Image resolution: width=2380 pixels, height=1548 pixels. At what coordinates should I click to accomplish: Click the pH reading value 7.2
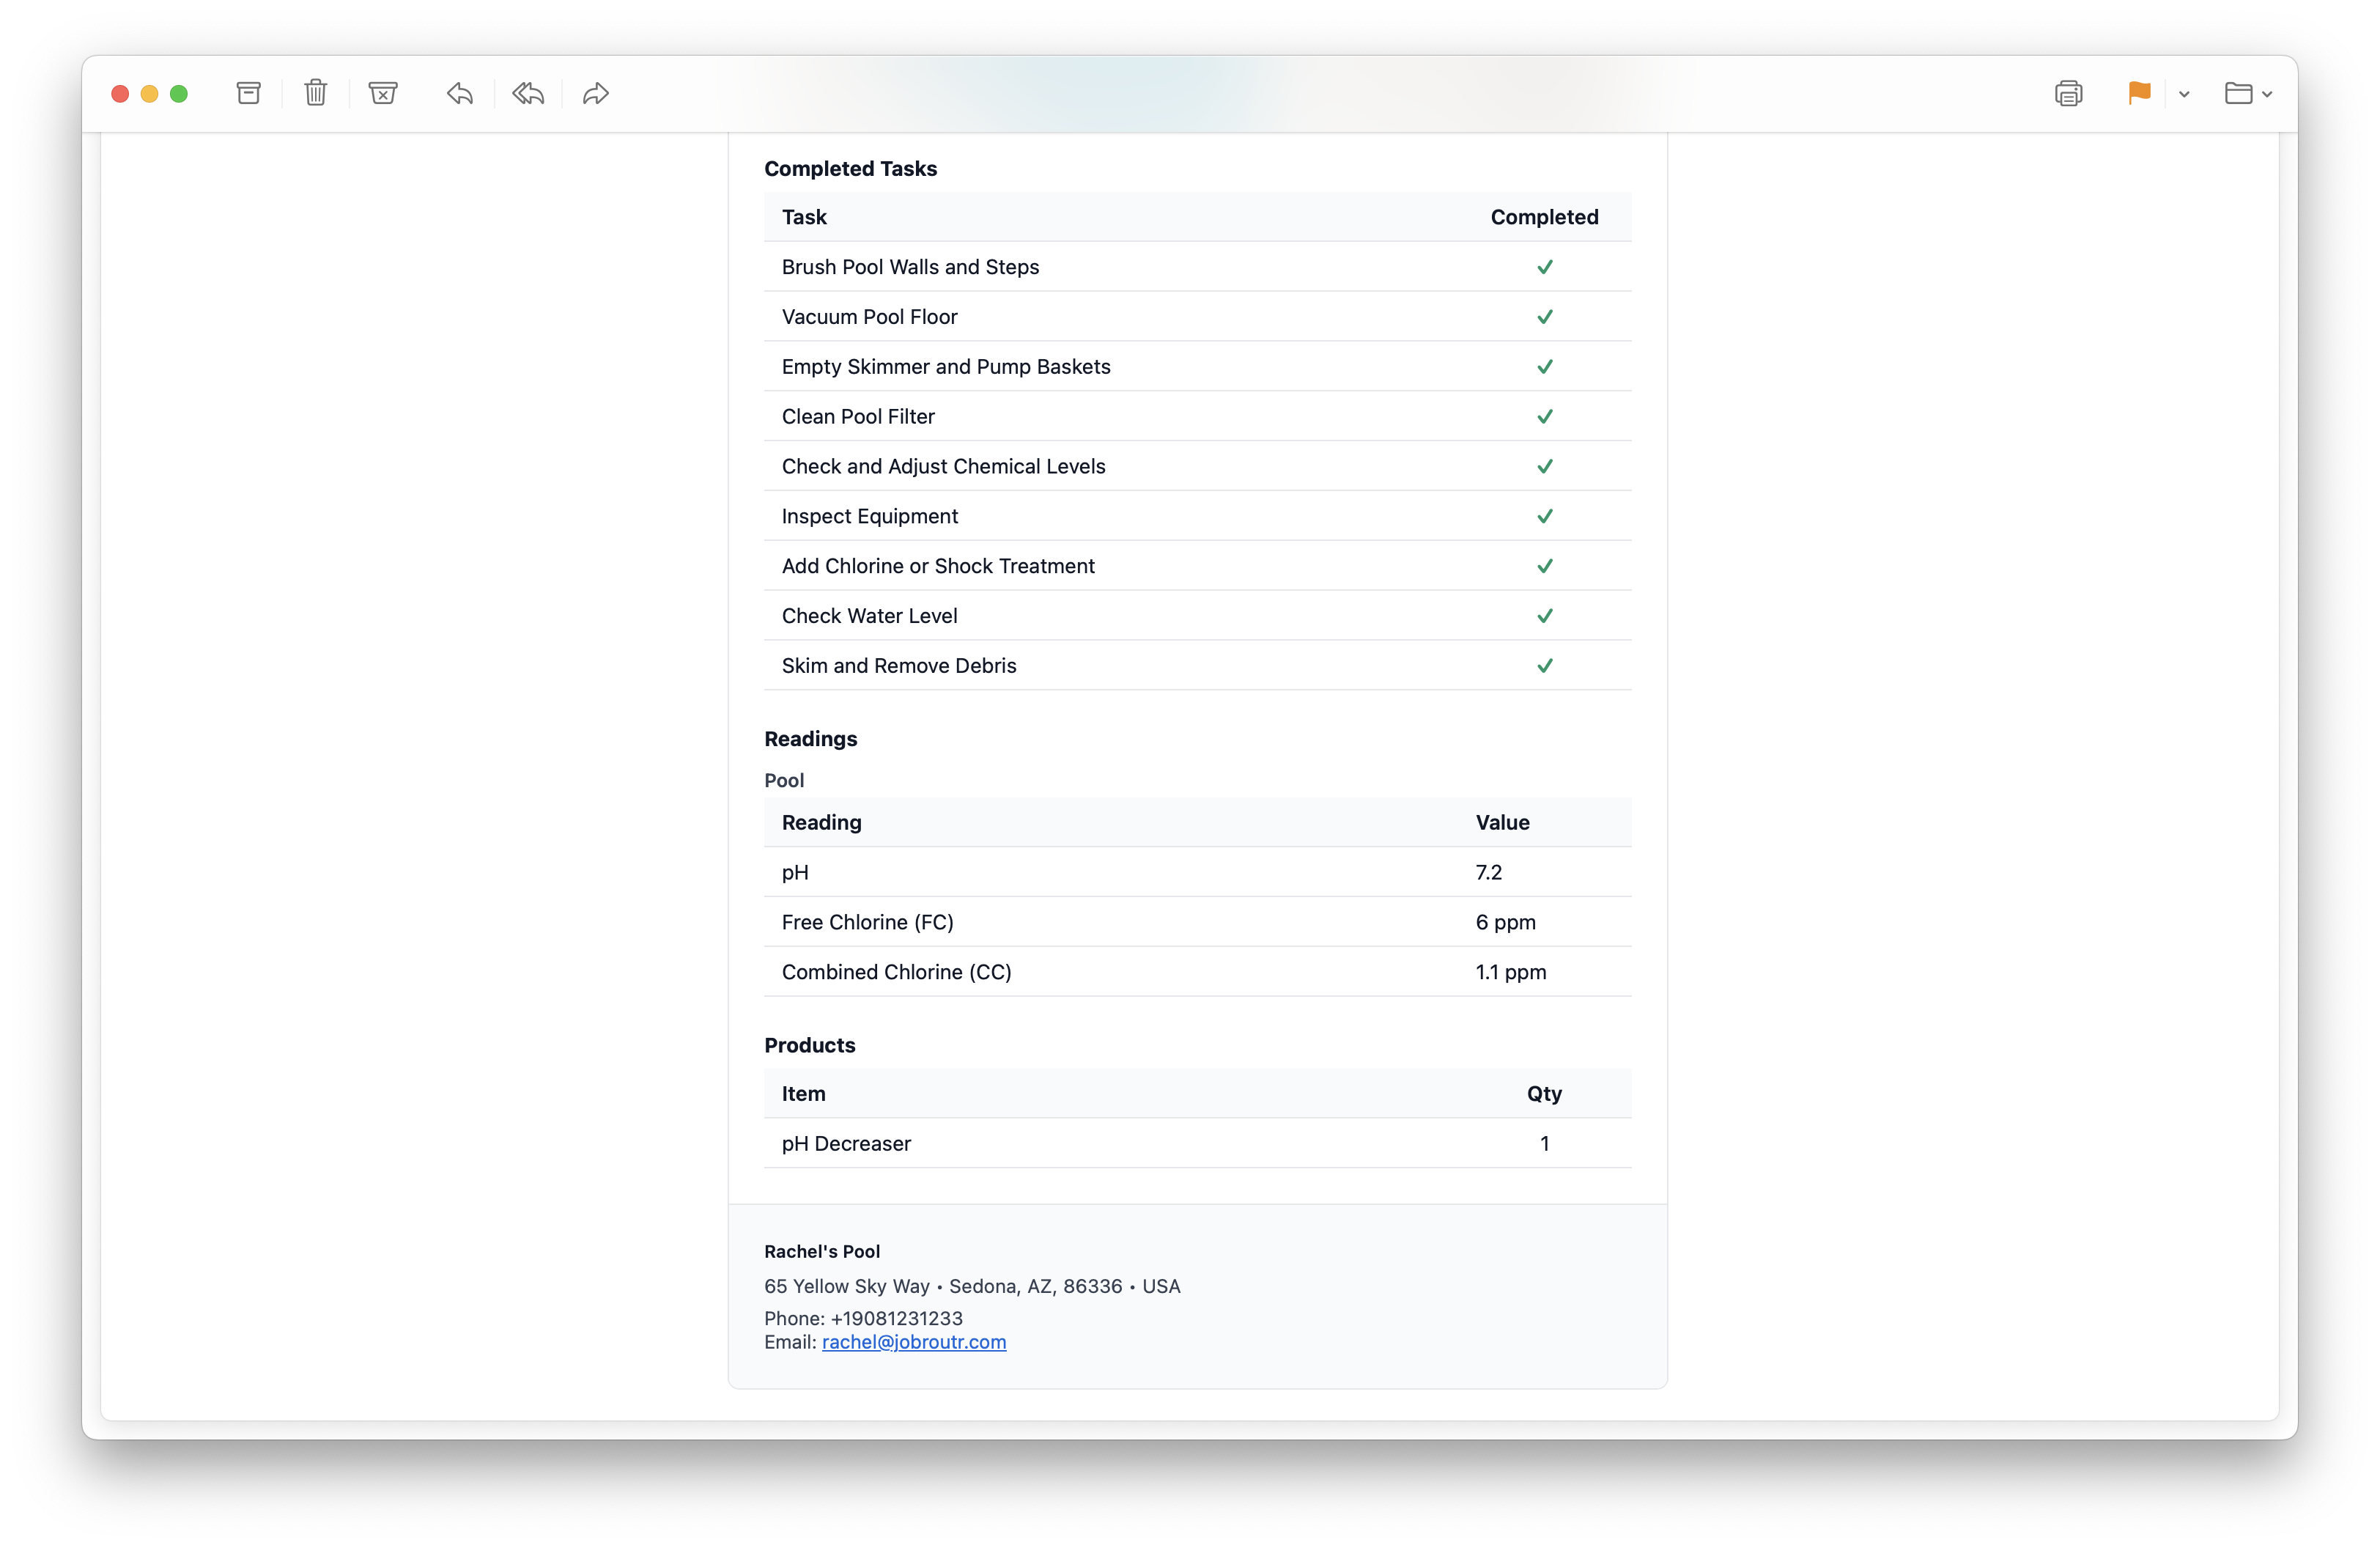click(1489, 872)
